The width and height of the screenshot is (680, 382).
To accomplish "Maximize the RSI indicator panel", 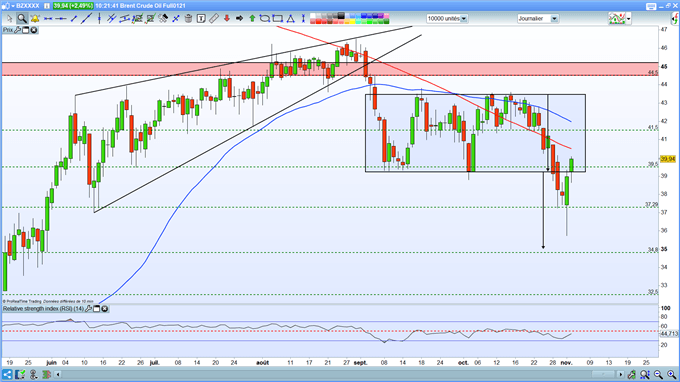I will click(x=97, y=309).
